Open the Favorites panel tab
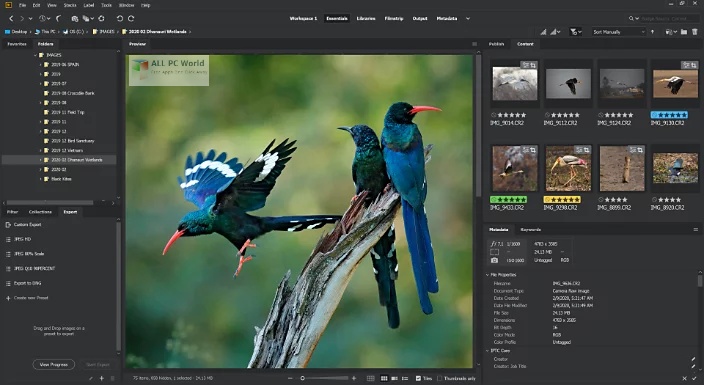The height and width of the screenshot is (385, 704). pyautogui.click(x=17, y=44)
